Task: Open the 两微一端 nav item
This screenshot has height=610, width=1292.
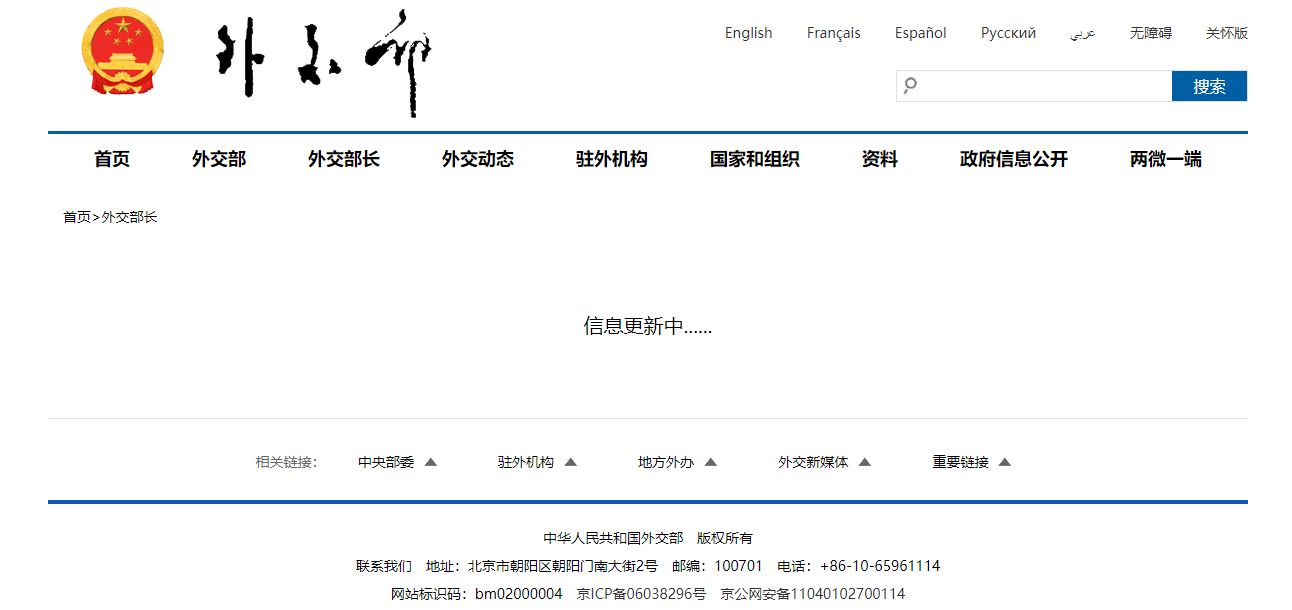Action: point(1166,159)
